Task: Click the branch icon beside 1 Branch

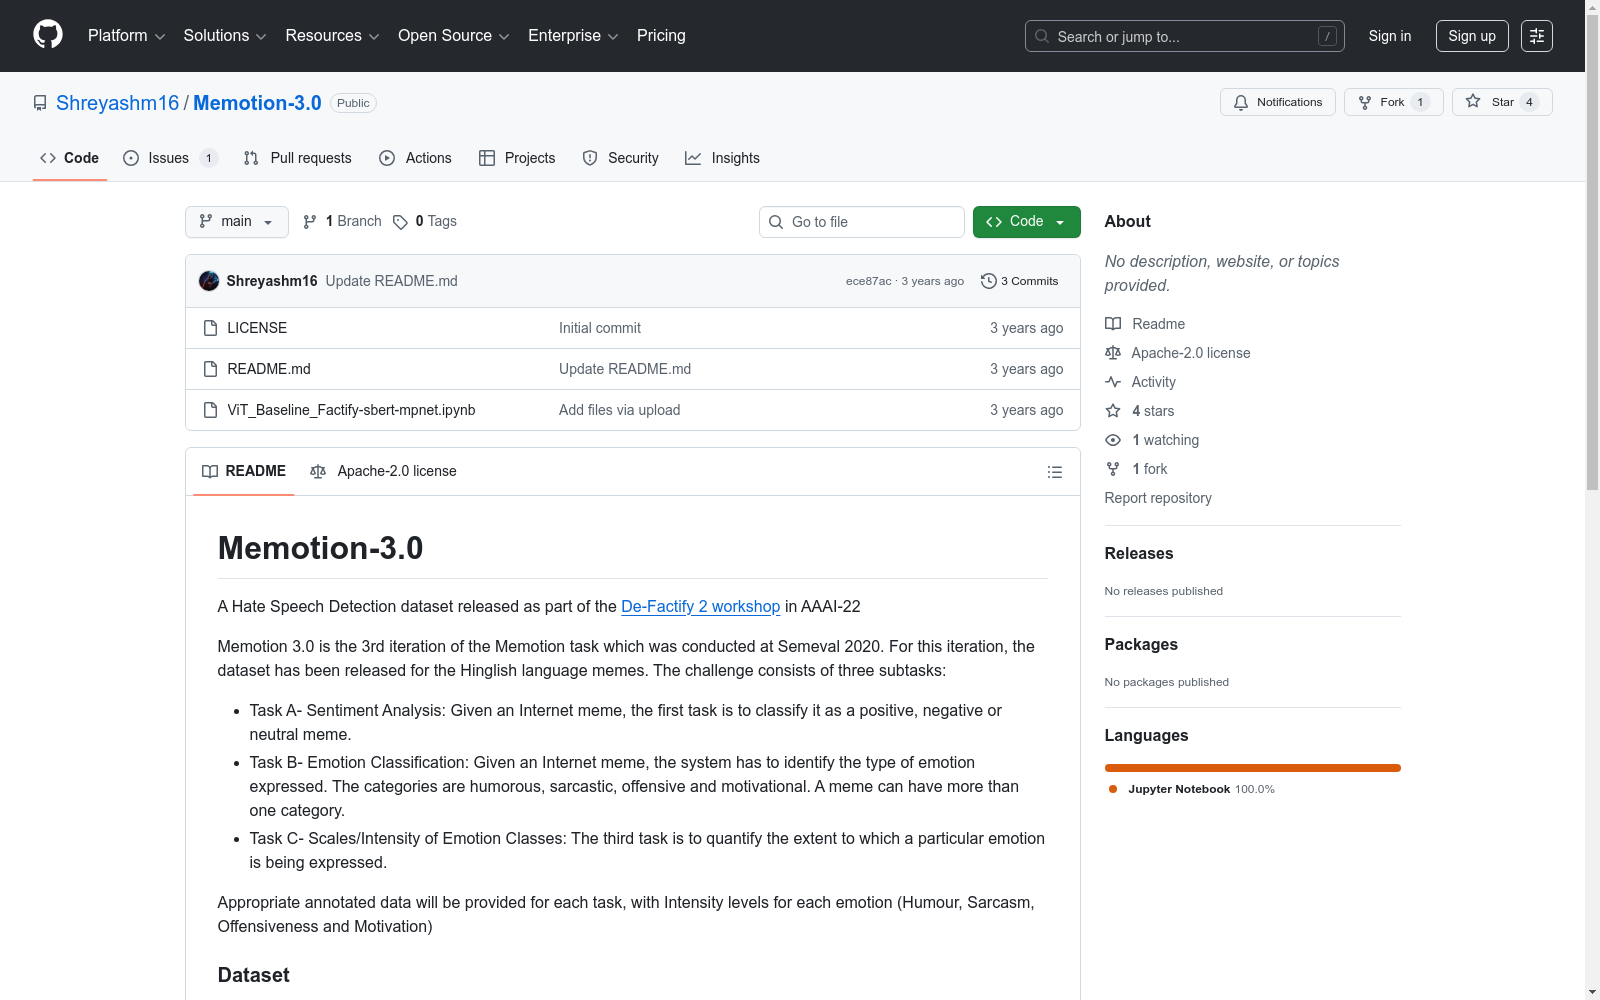Action: pos(310,222)
